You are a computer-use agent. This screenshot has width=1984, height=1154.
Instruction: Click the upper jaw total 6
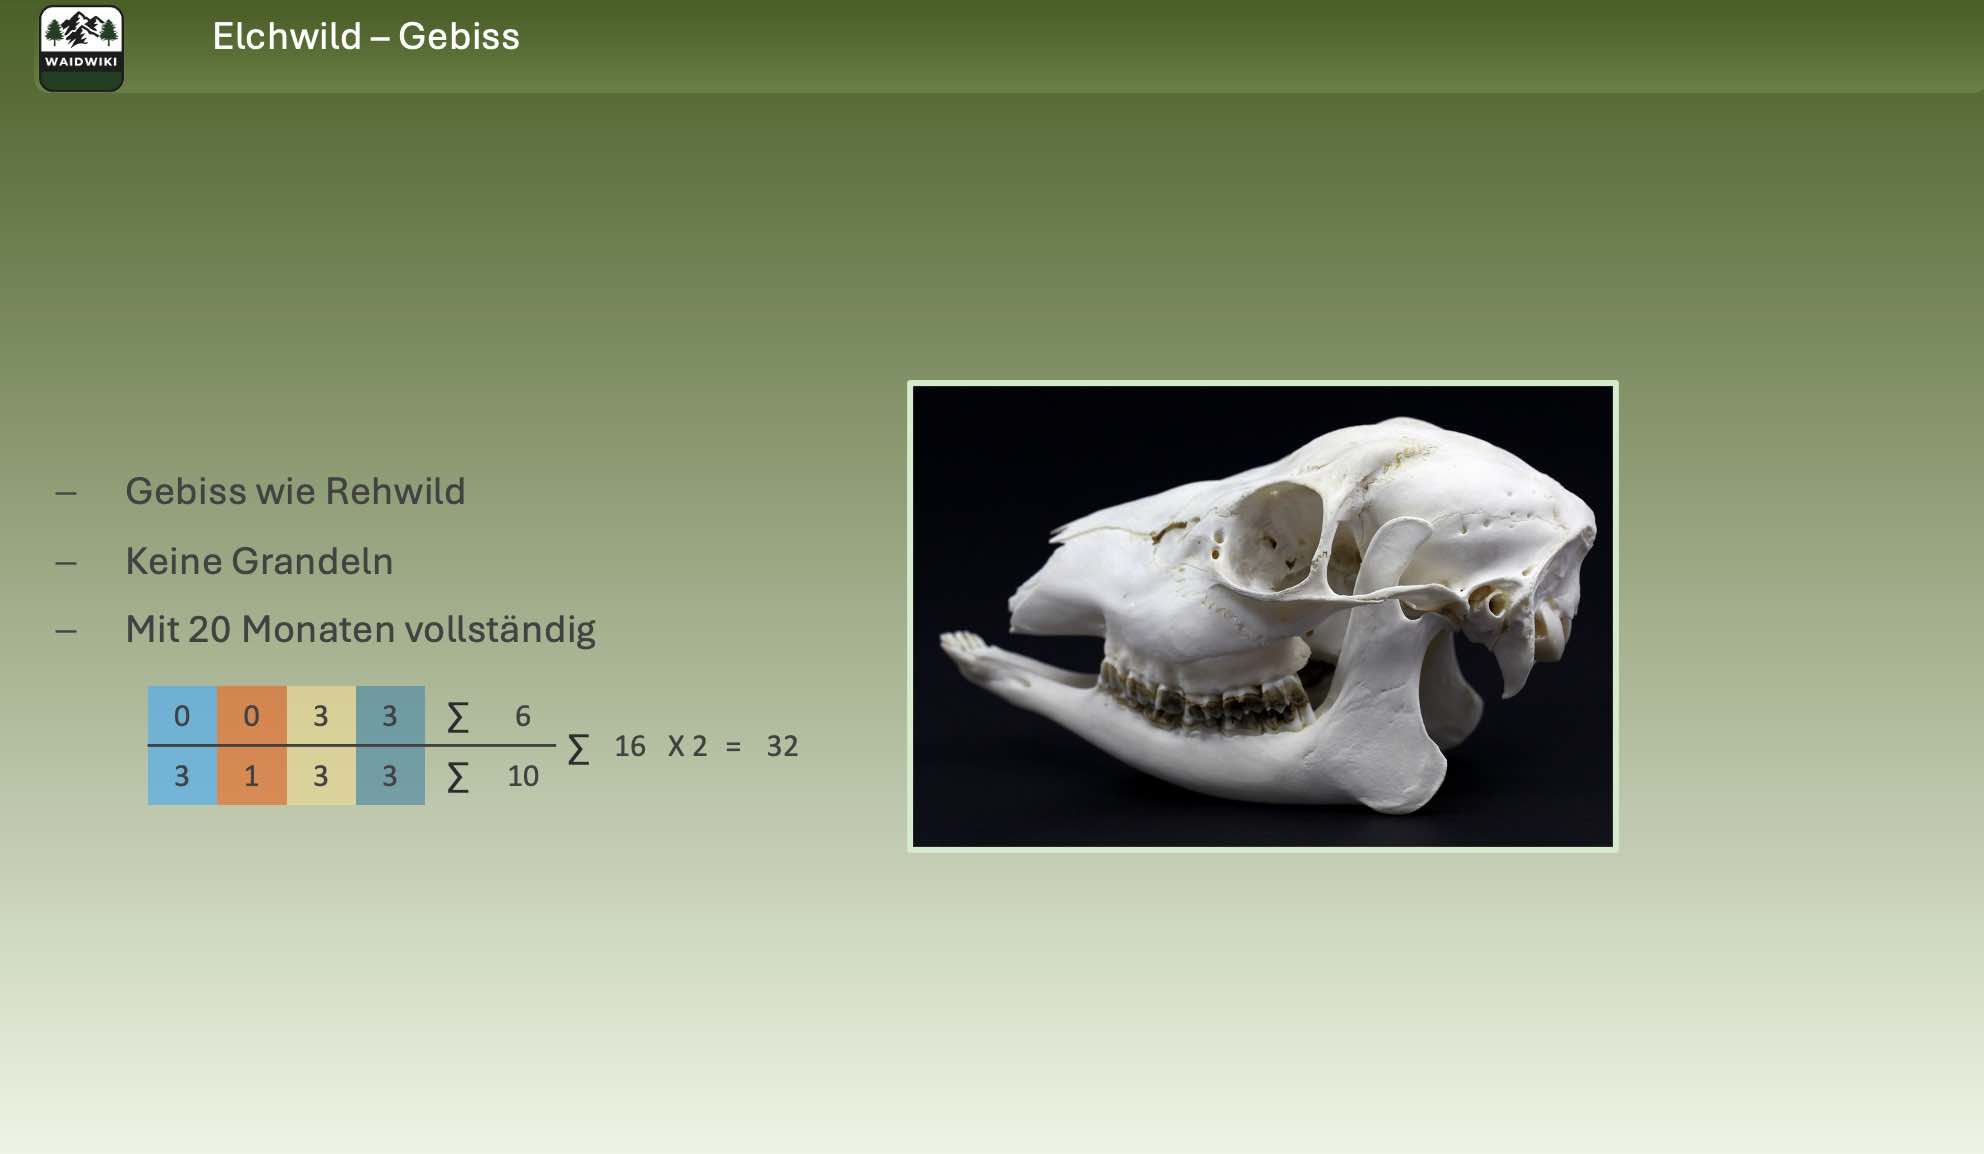point(522,716)
